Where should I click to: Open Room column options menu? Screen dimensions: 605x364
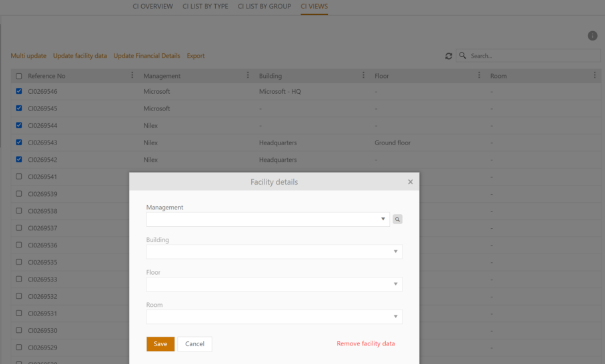[x=594, y=75]
